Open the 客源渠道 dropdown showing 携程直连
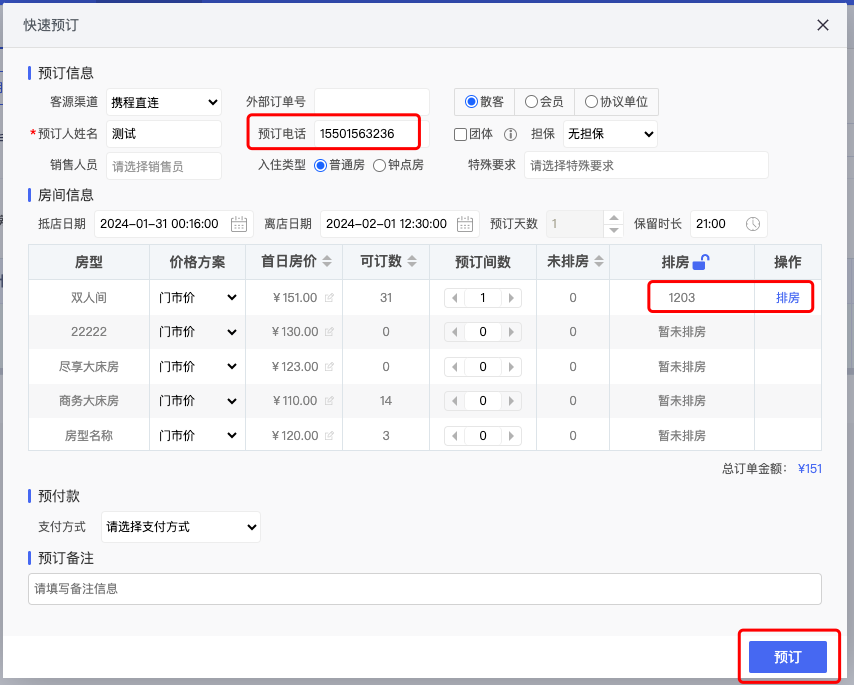The height and width of the screenshot is (685, 854). [x=164, y=102]
